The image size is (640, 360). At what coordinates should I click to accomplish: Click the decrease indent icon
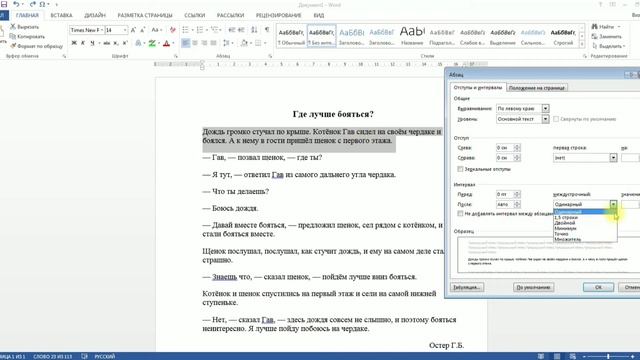pyautogui.click(x=231, y=30)
